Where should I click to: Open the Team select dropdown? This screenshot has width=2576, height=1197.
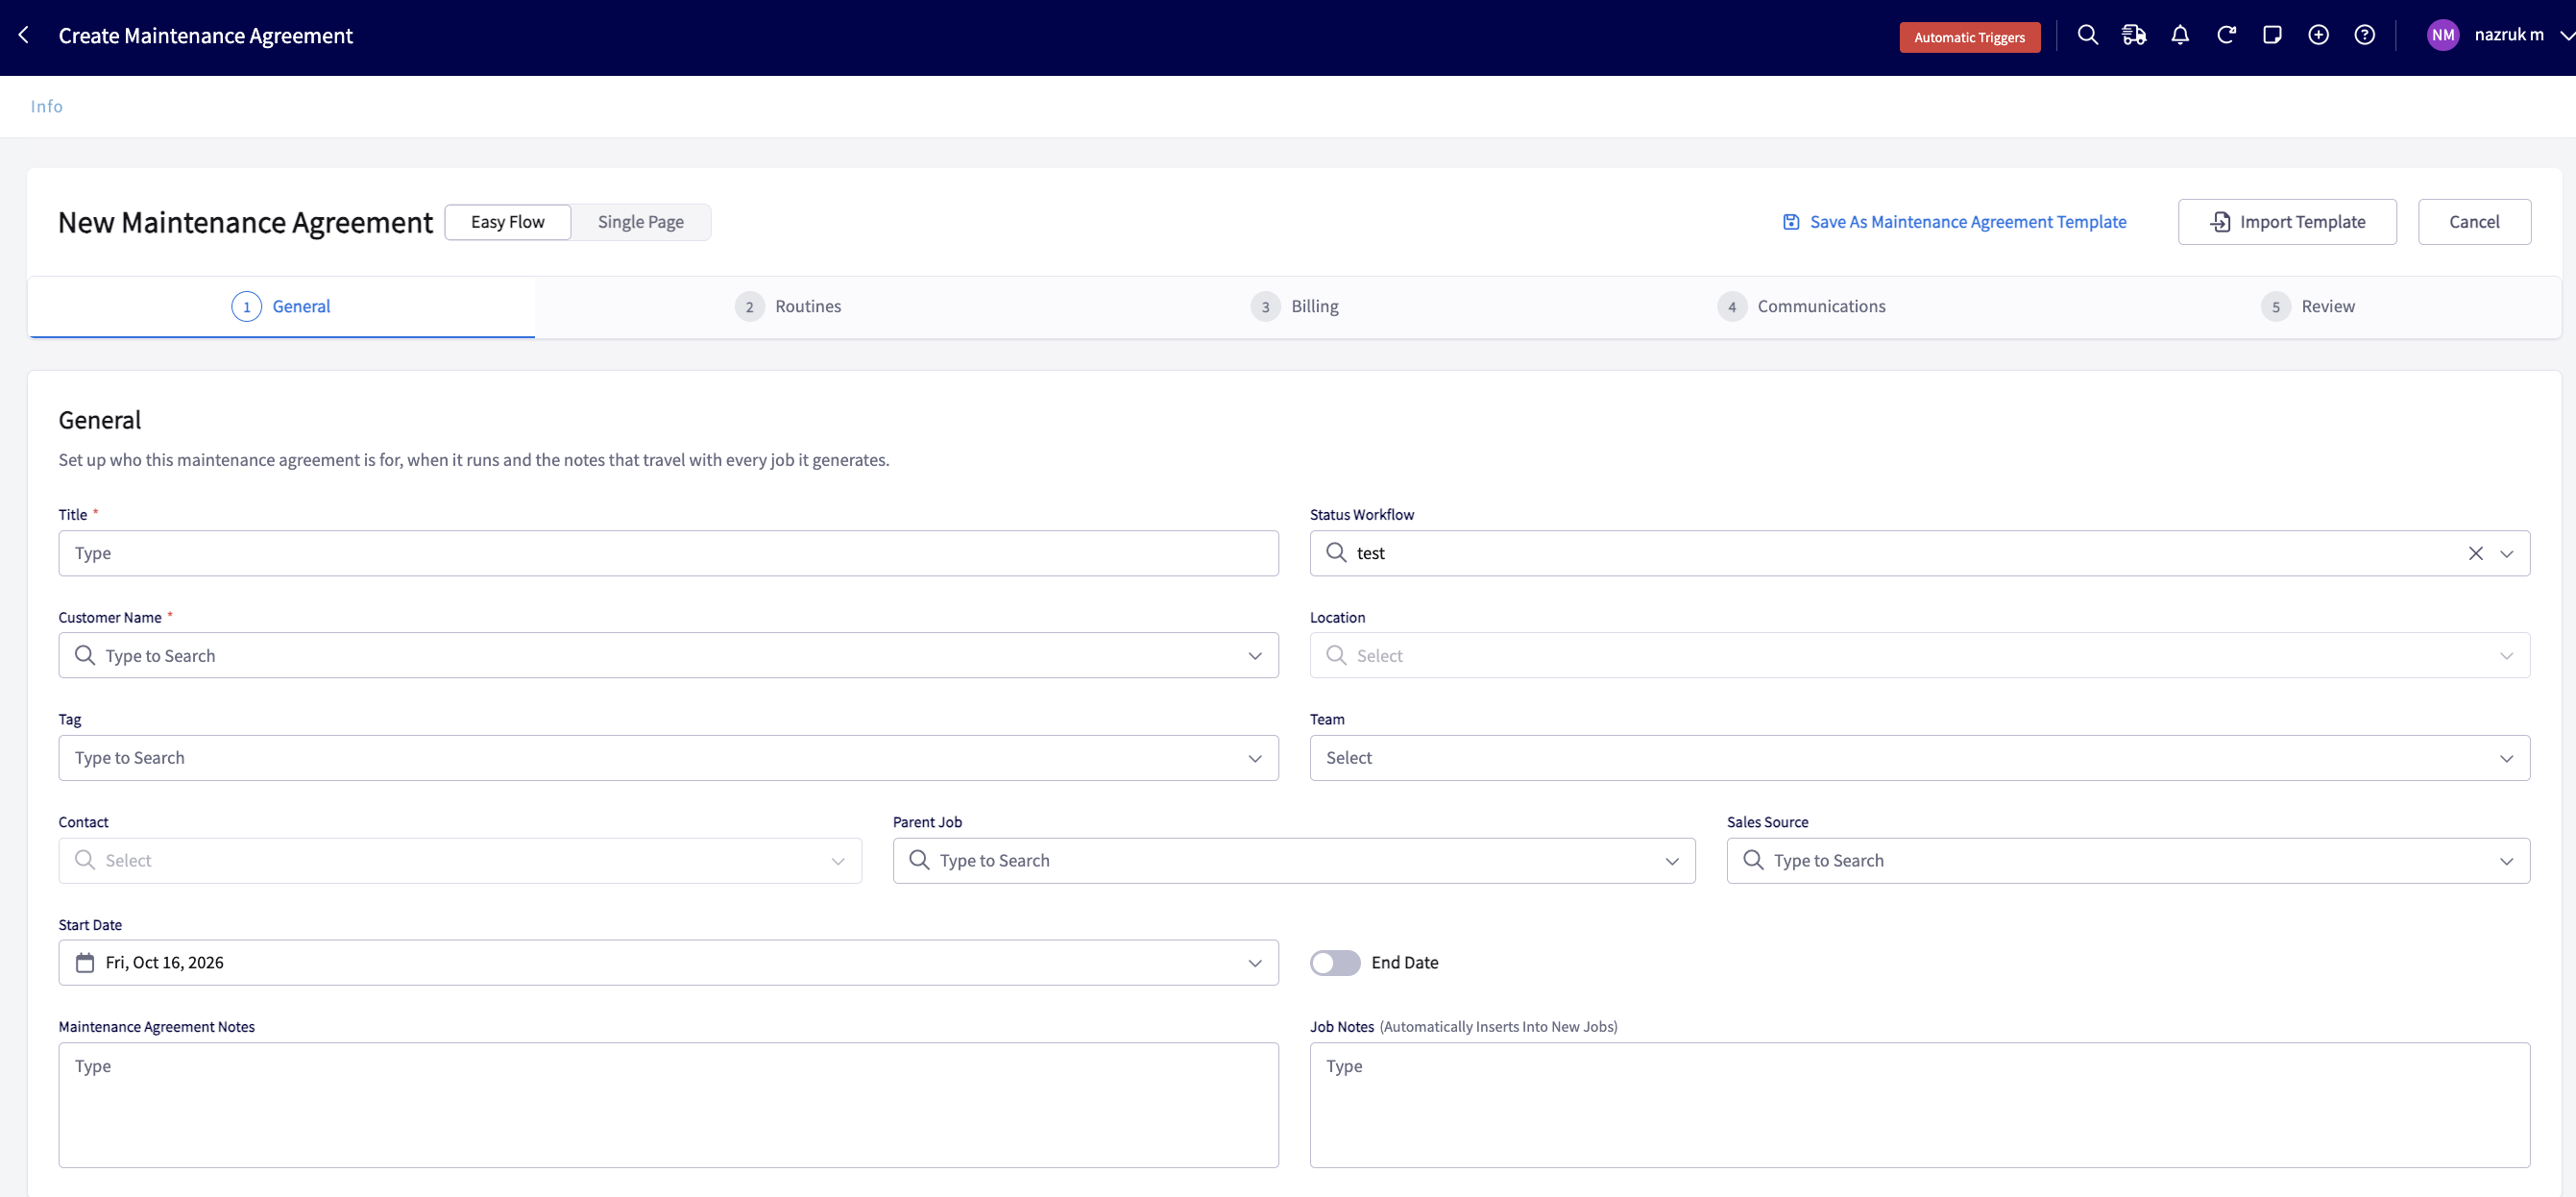tap(1919, 757)
